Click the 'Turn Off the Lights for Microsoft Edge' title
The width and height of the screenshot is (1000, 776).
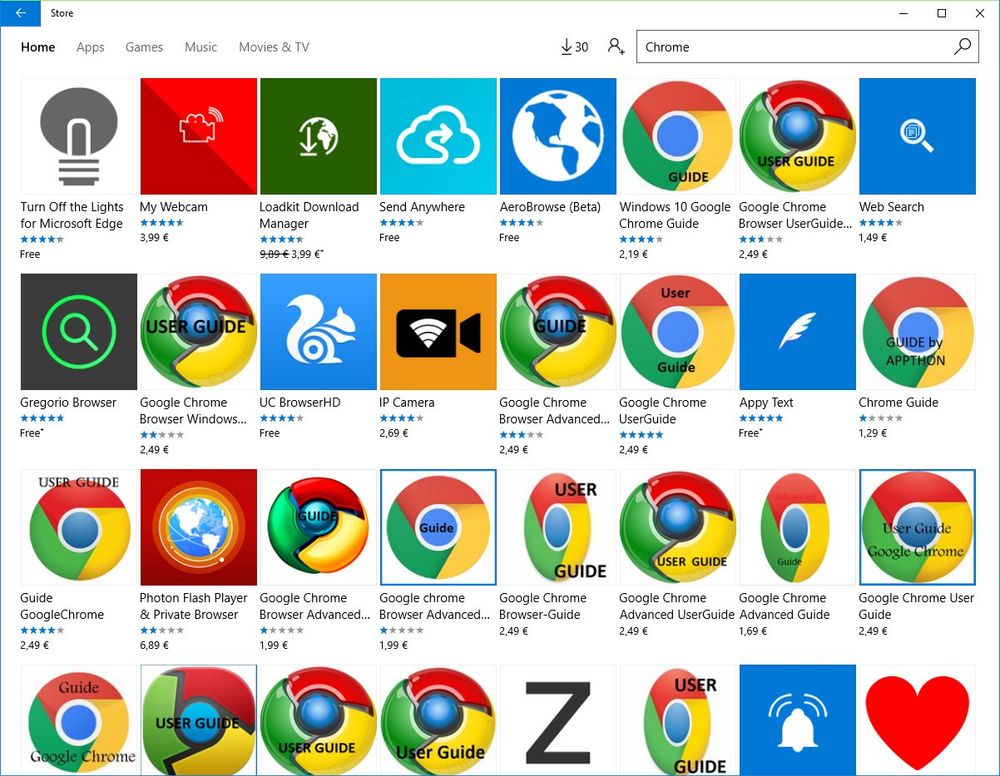tap(71, 215)
